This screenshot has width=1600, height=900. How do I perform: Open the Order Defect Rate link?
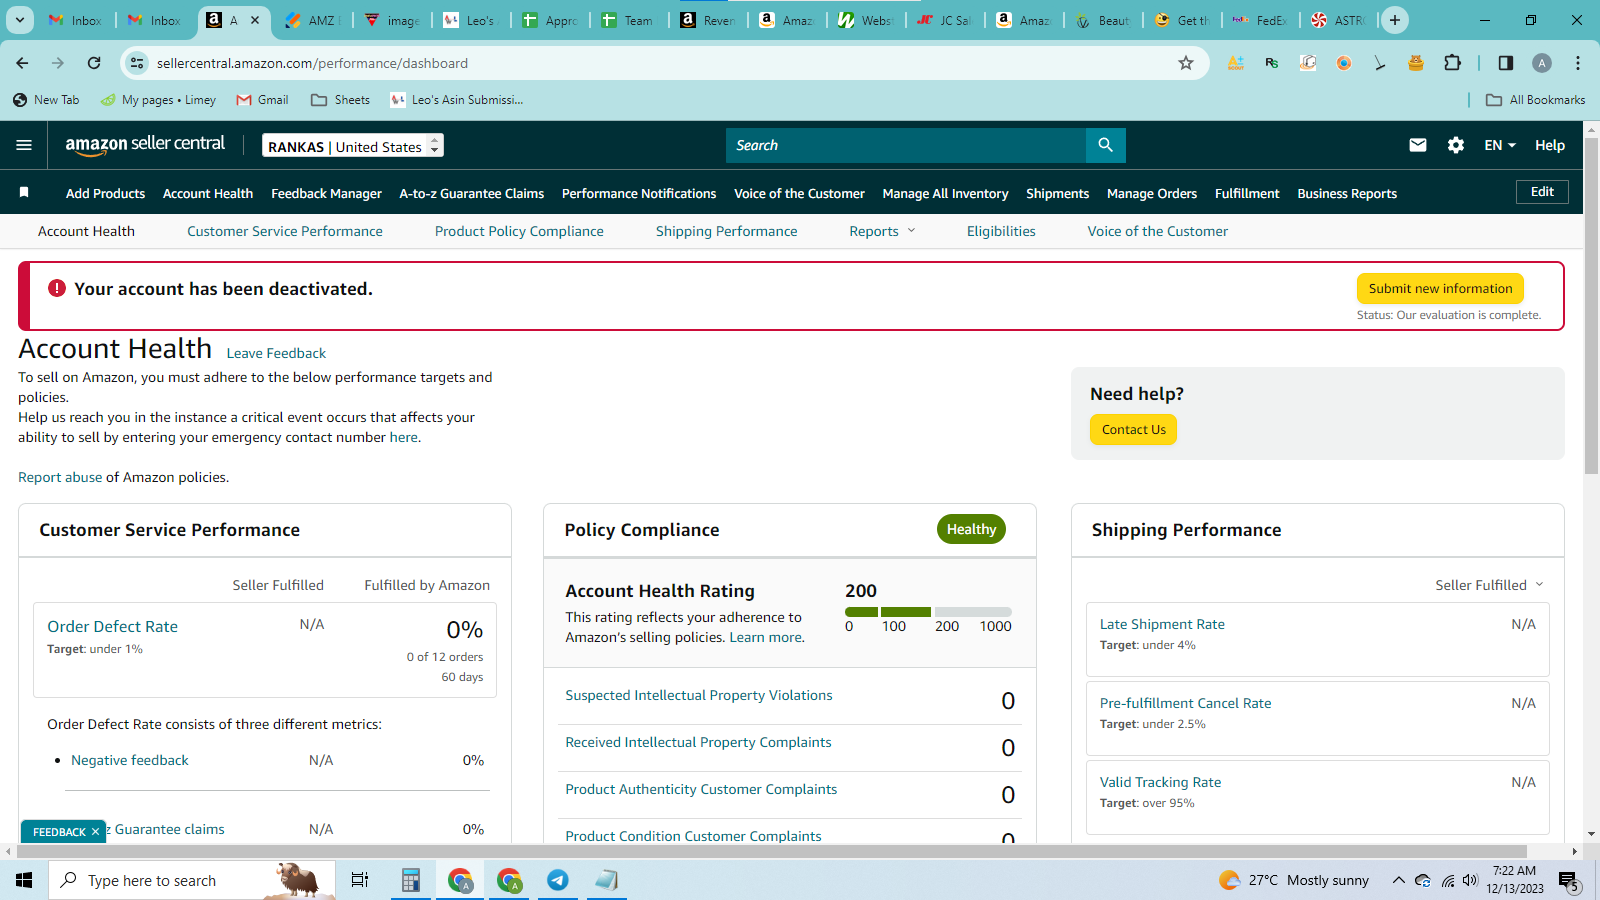pos(112,626)
